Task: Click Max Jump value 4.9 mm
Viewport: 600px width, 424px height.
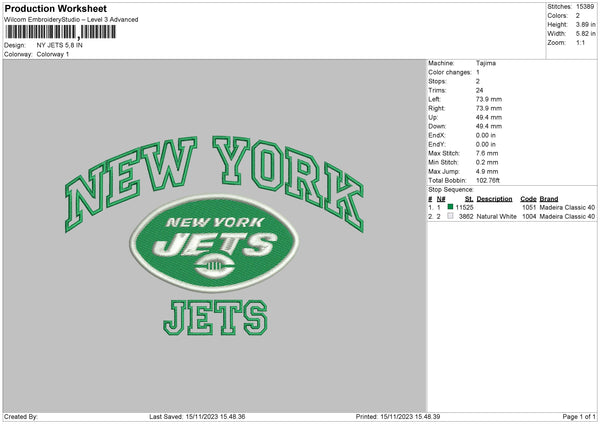Action: click(487, 171)
